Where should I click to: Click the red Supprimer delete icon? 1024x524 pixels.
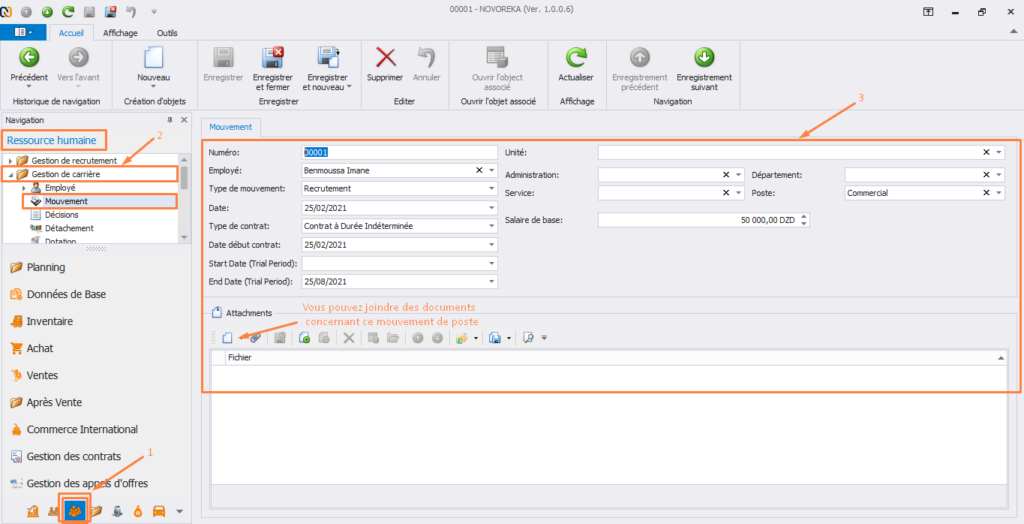click(x=386, y=57)
